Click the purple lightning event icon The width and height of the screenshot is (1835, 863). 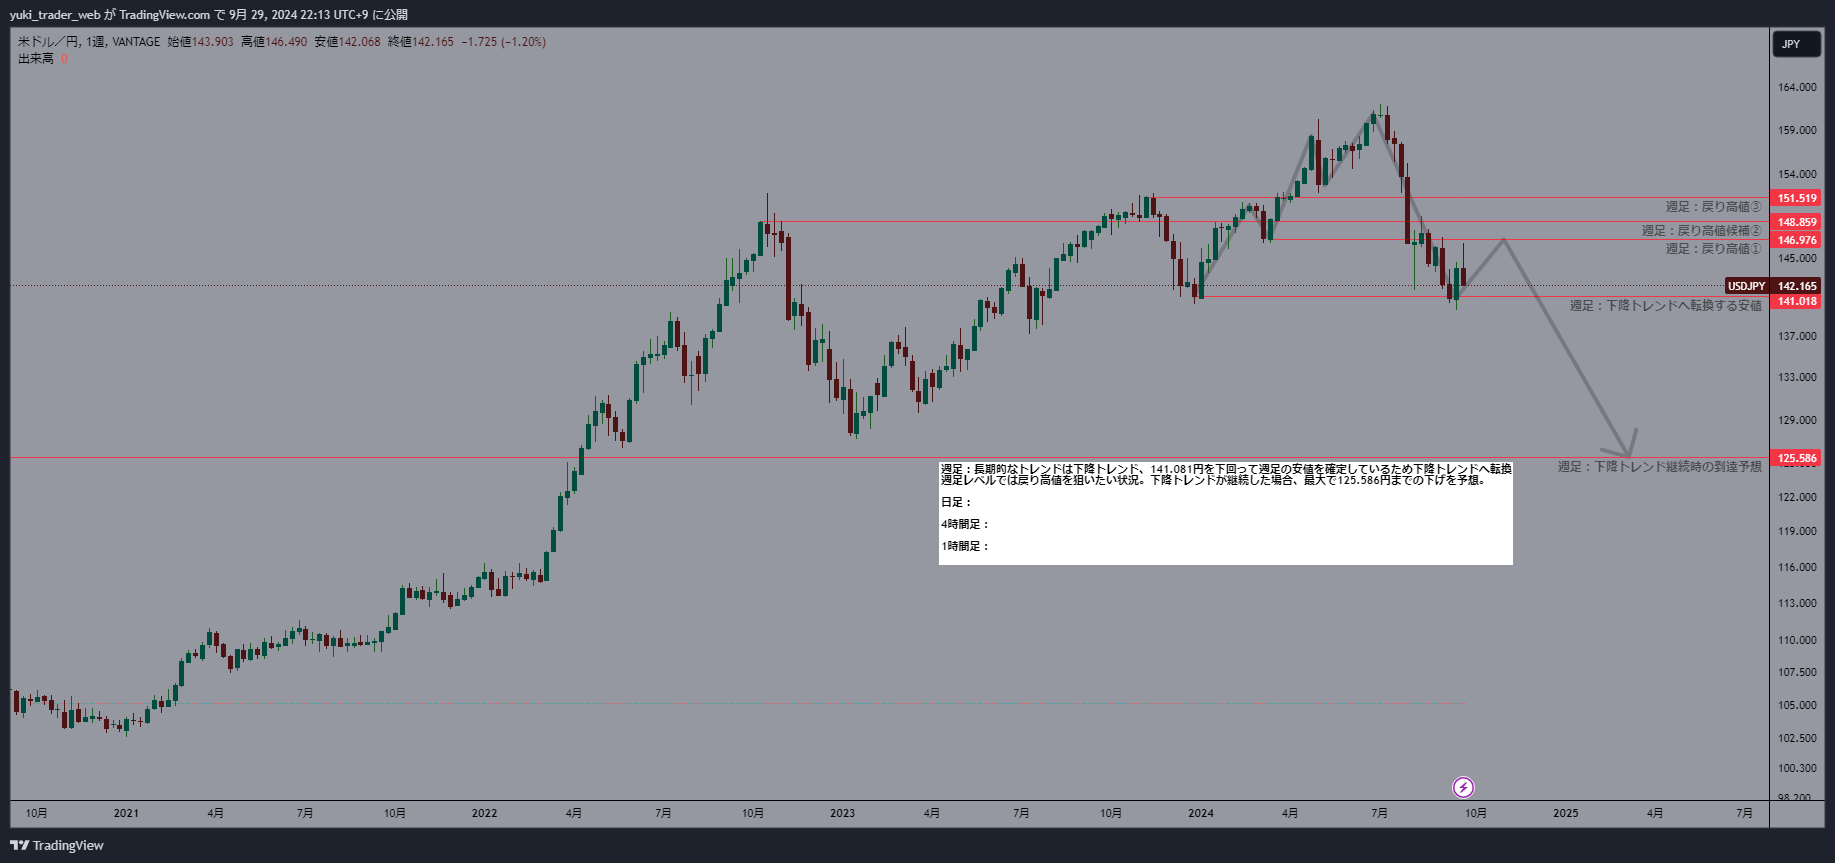[1463, 787]
